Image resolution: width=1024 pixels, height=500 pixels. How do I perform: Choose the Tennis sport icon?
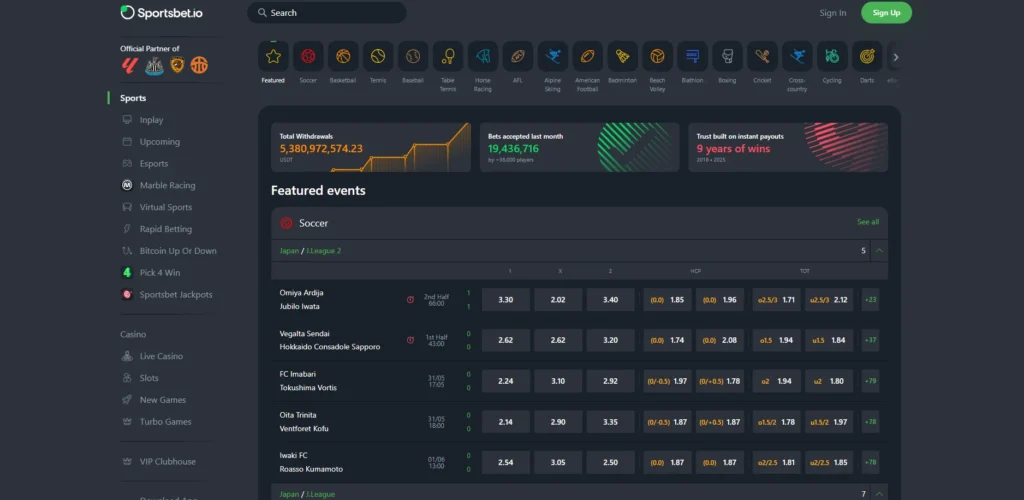tap(378, 57)
